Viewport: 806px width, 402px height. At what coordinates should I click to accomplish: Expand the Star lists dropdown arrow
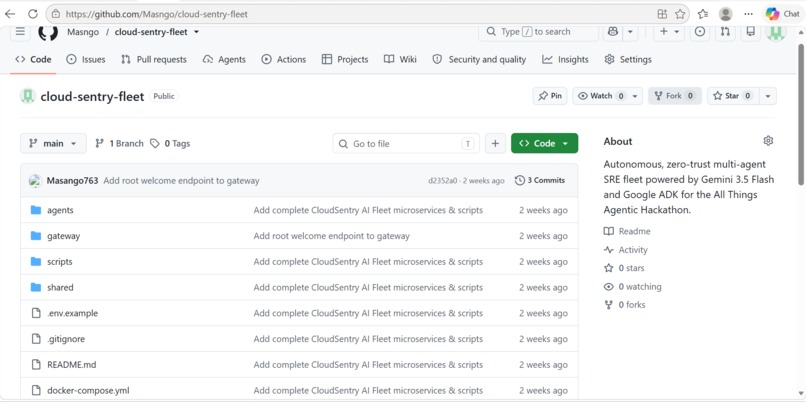point(768,96)
